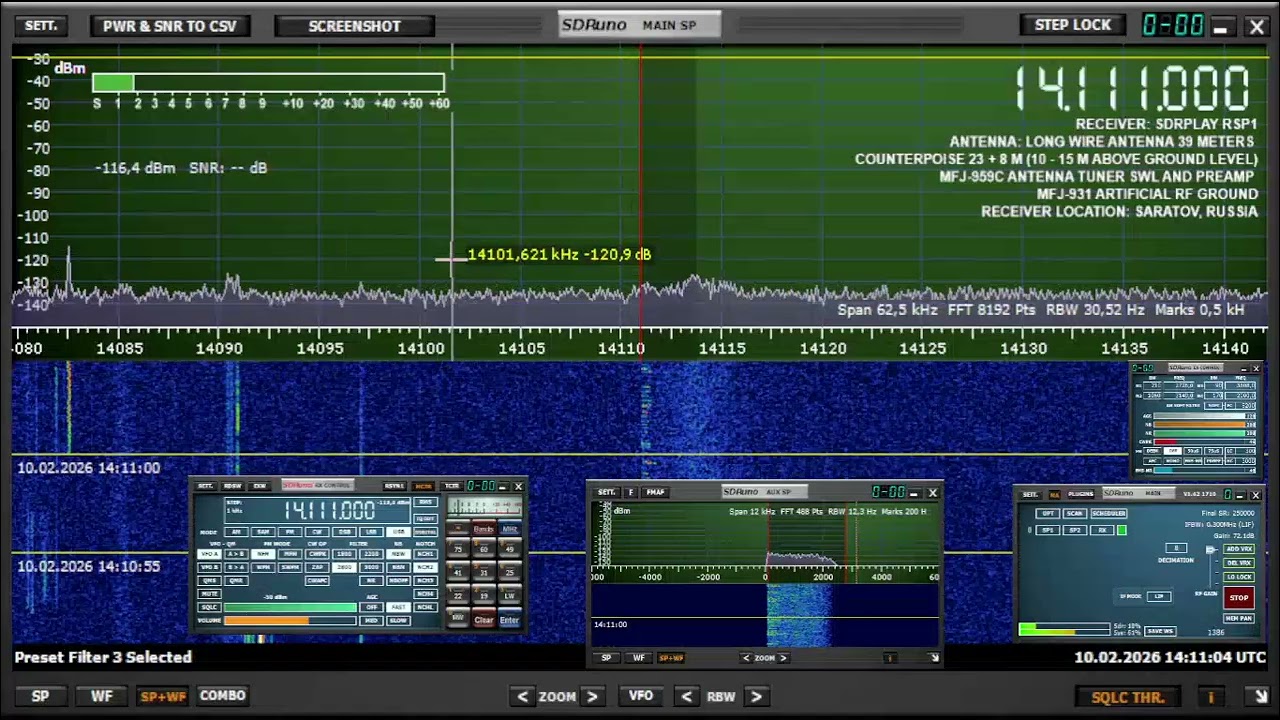Switch AUX SP to WF view
The height and width of the screenshot is (720, 1280).
coord(639,658)
